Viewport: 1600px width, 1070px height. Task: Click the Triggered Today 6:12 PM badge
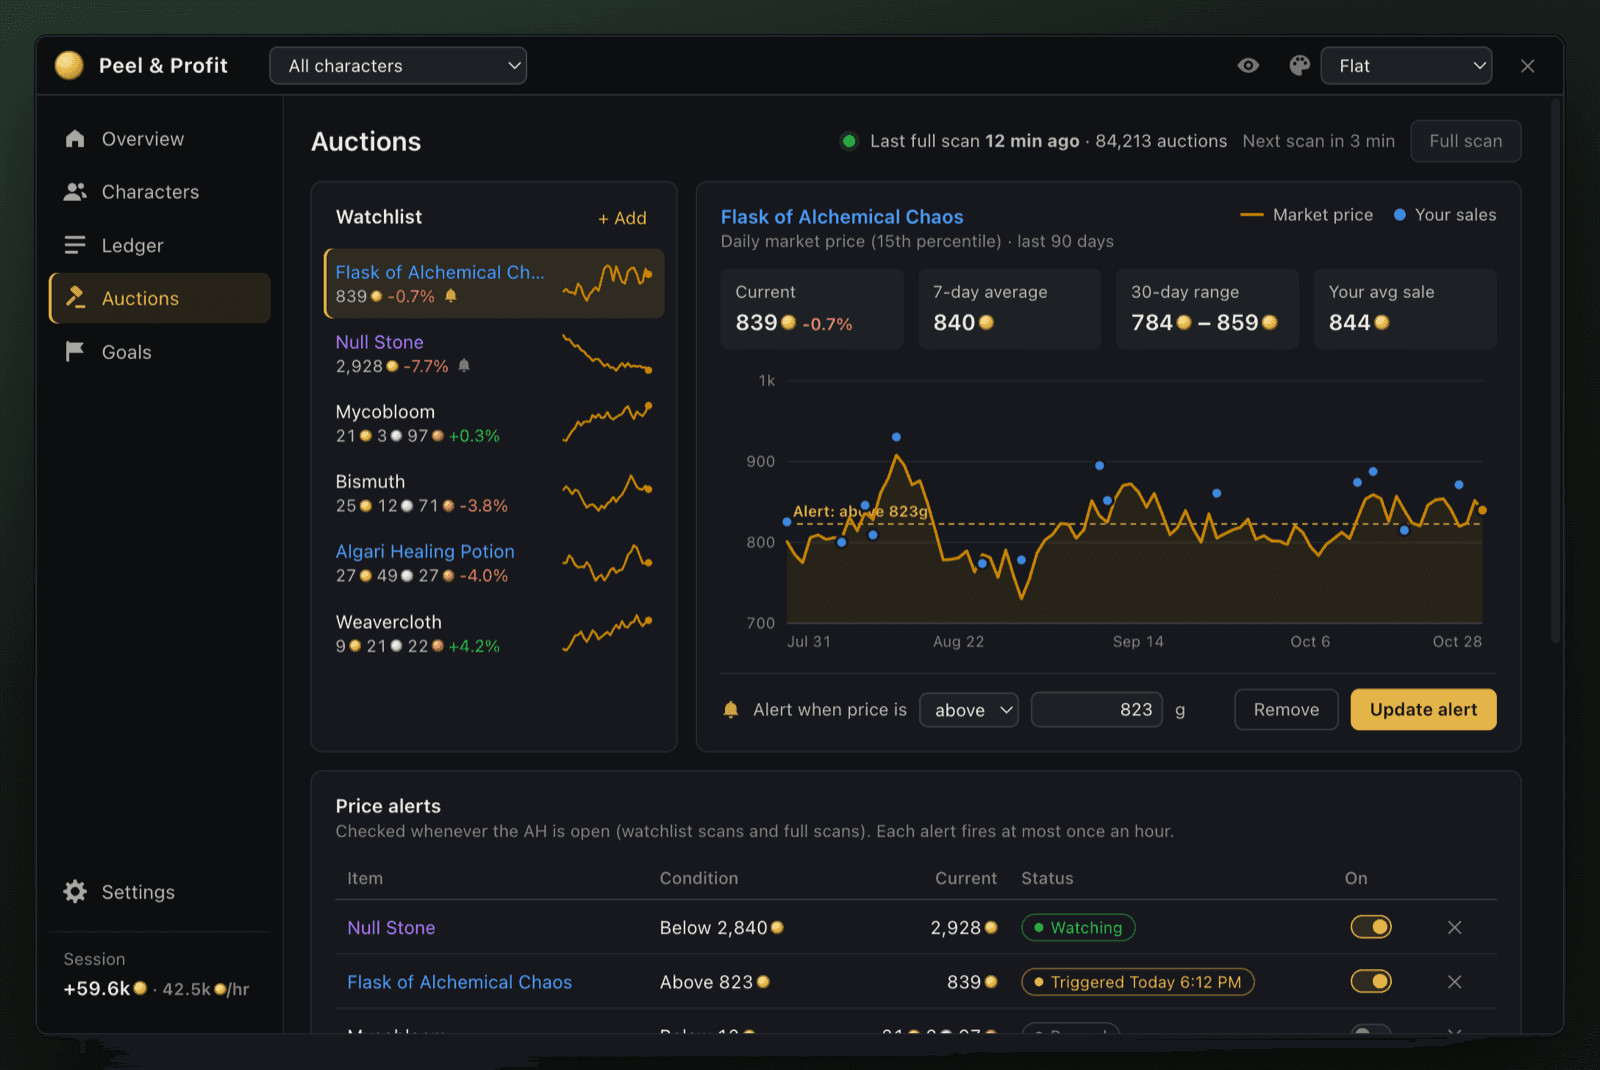coord(1138,982)
